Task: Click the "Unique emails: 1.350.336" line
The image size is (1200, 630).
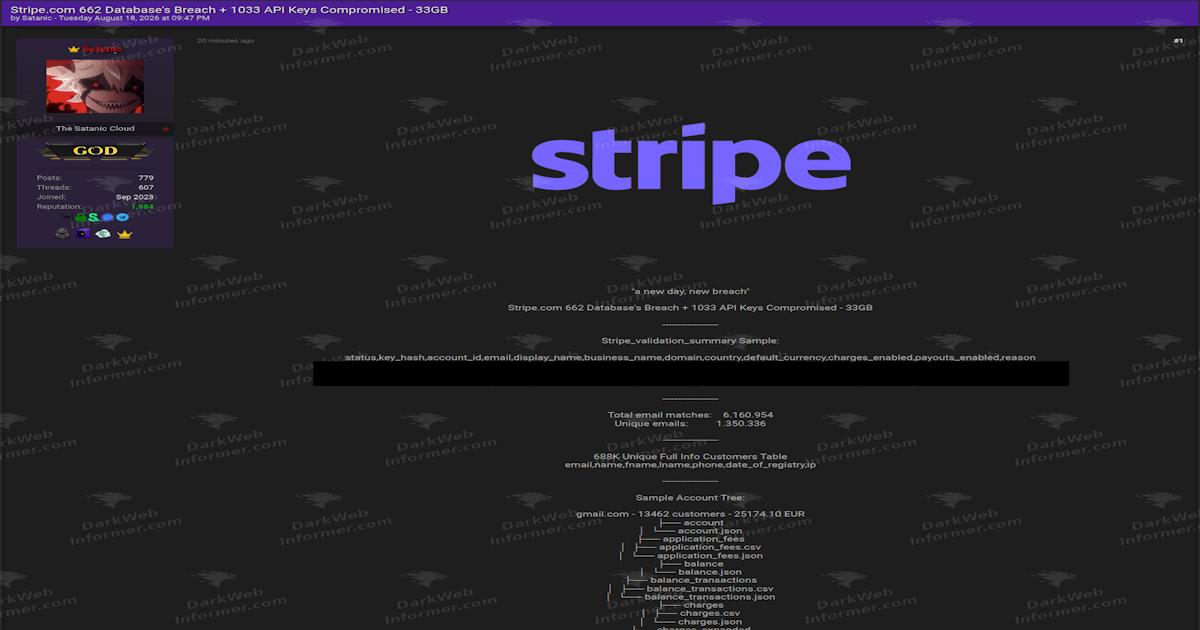Action: pos(690,423)
